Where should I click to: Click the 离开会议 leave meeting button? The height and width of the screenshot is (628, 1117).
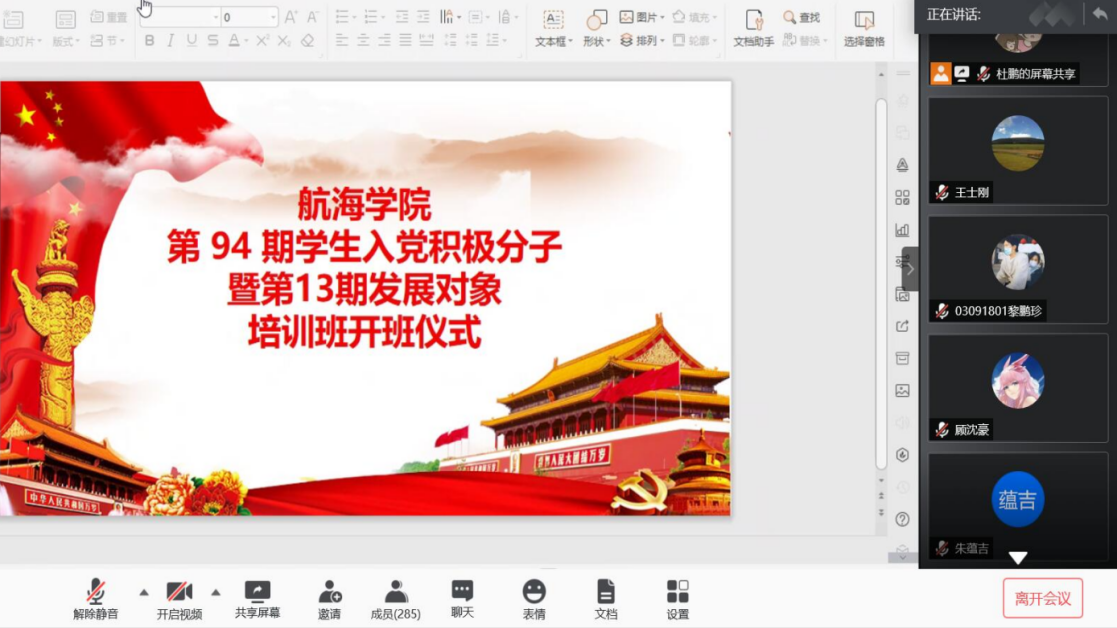click(x=1042, y=598)
